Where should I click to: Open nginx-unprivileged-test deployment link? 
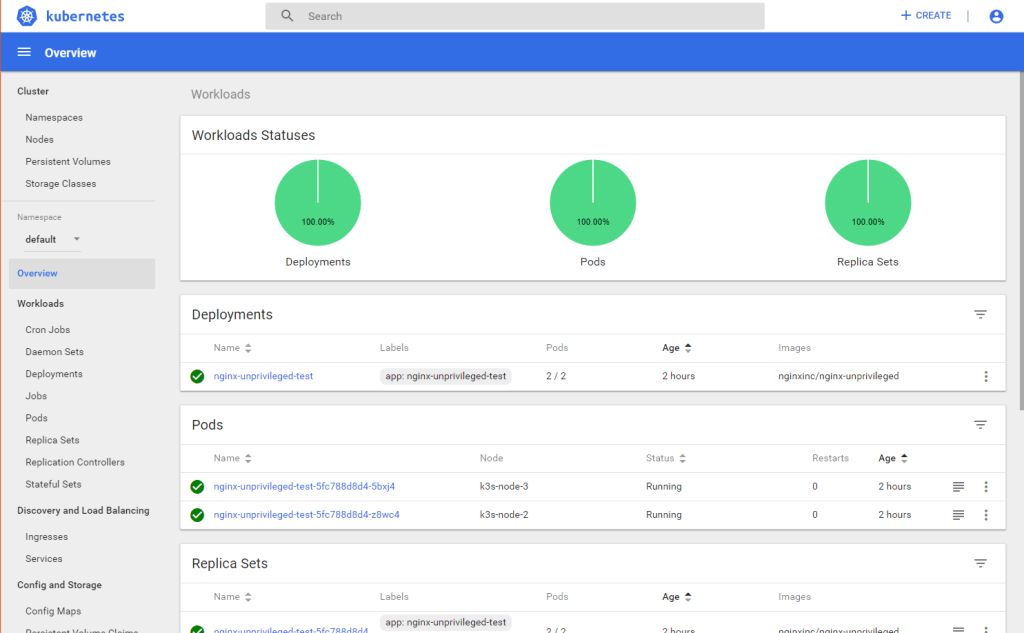point(263,376)
